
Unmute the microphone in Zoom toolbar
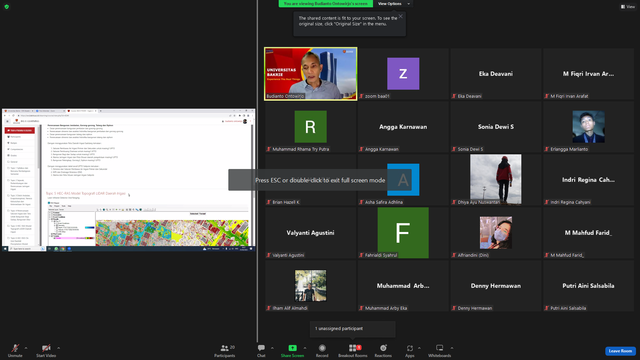tap(15, 350)
